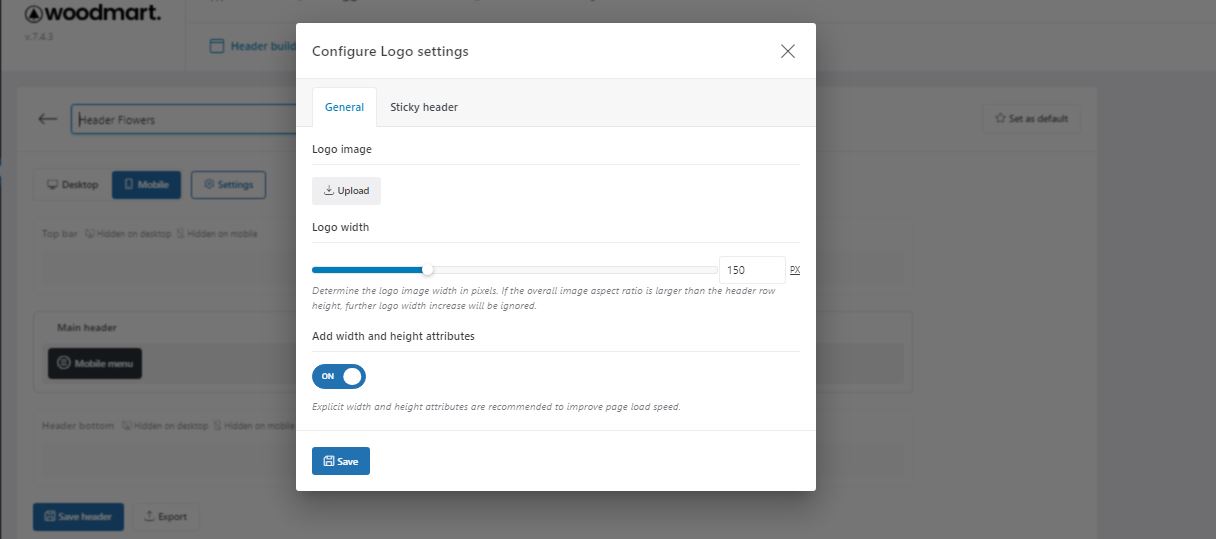Switch to Desktop view
The width and height of the screenshot is (1216, 539).
[72, 185]
